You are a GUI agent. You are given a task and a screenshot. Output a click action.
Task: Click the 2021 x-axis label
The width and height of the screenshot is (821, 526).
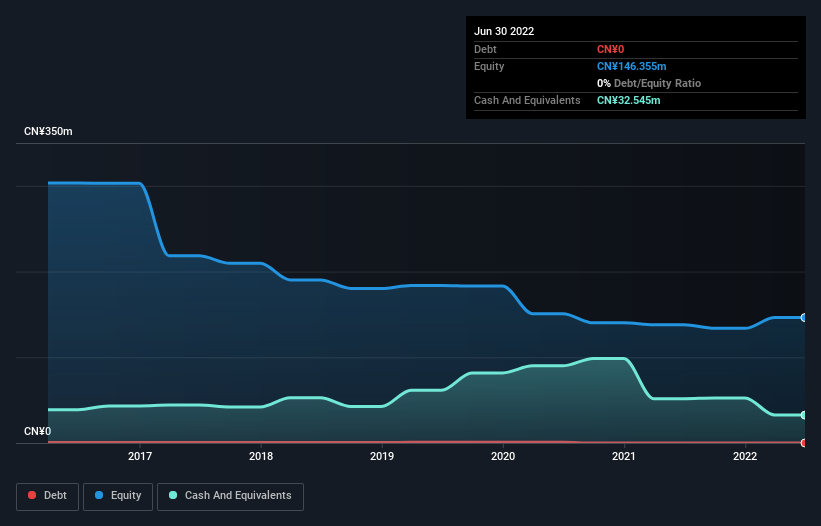point(624,456)
